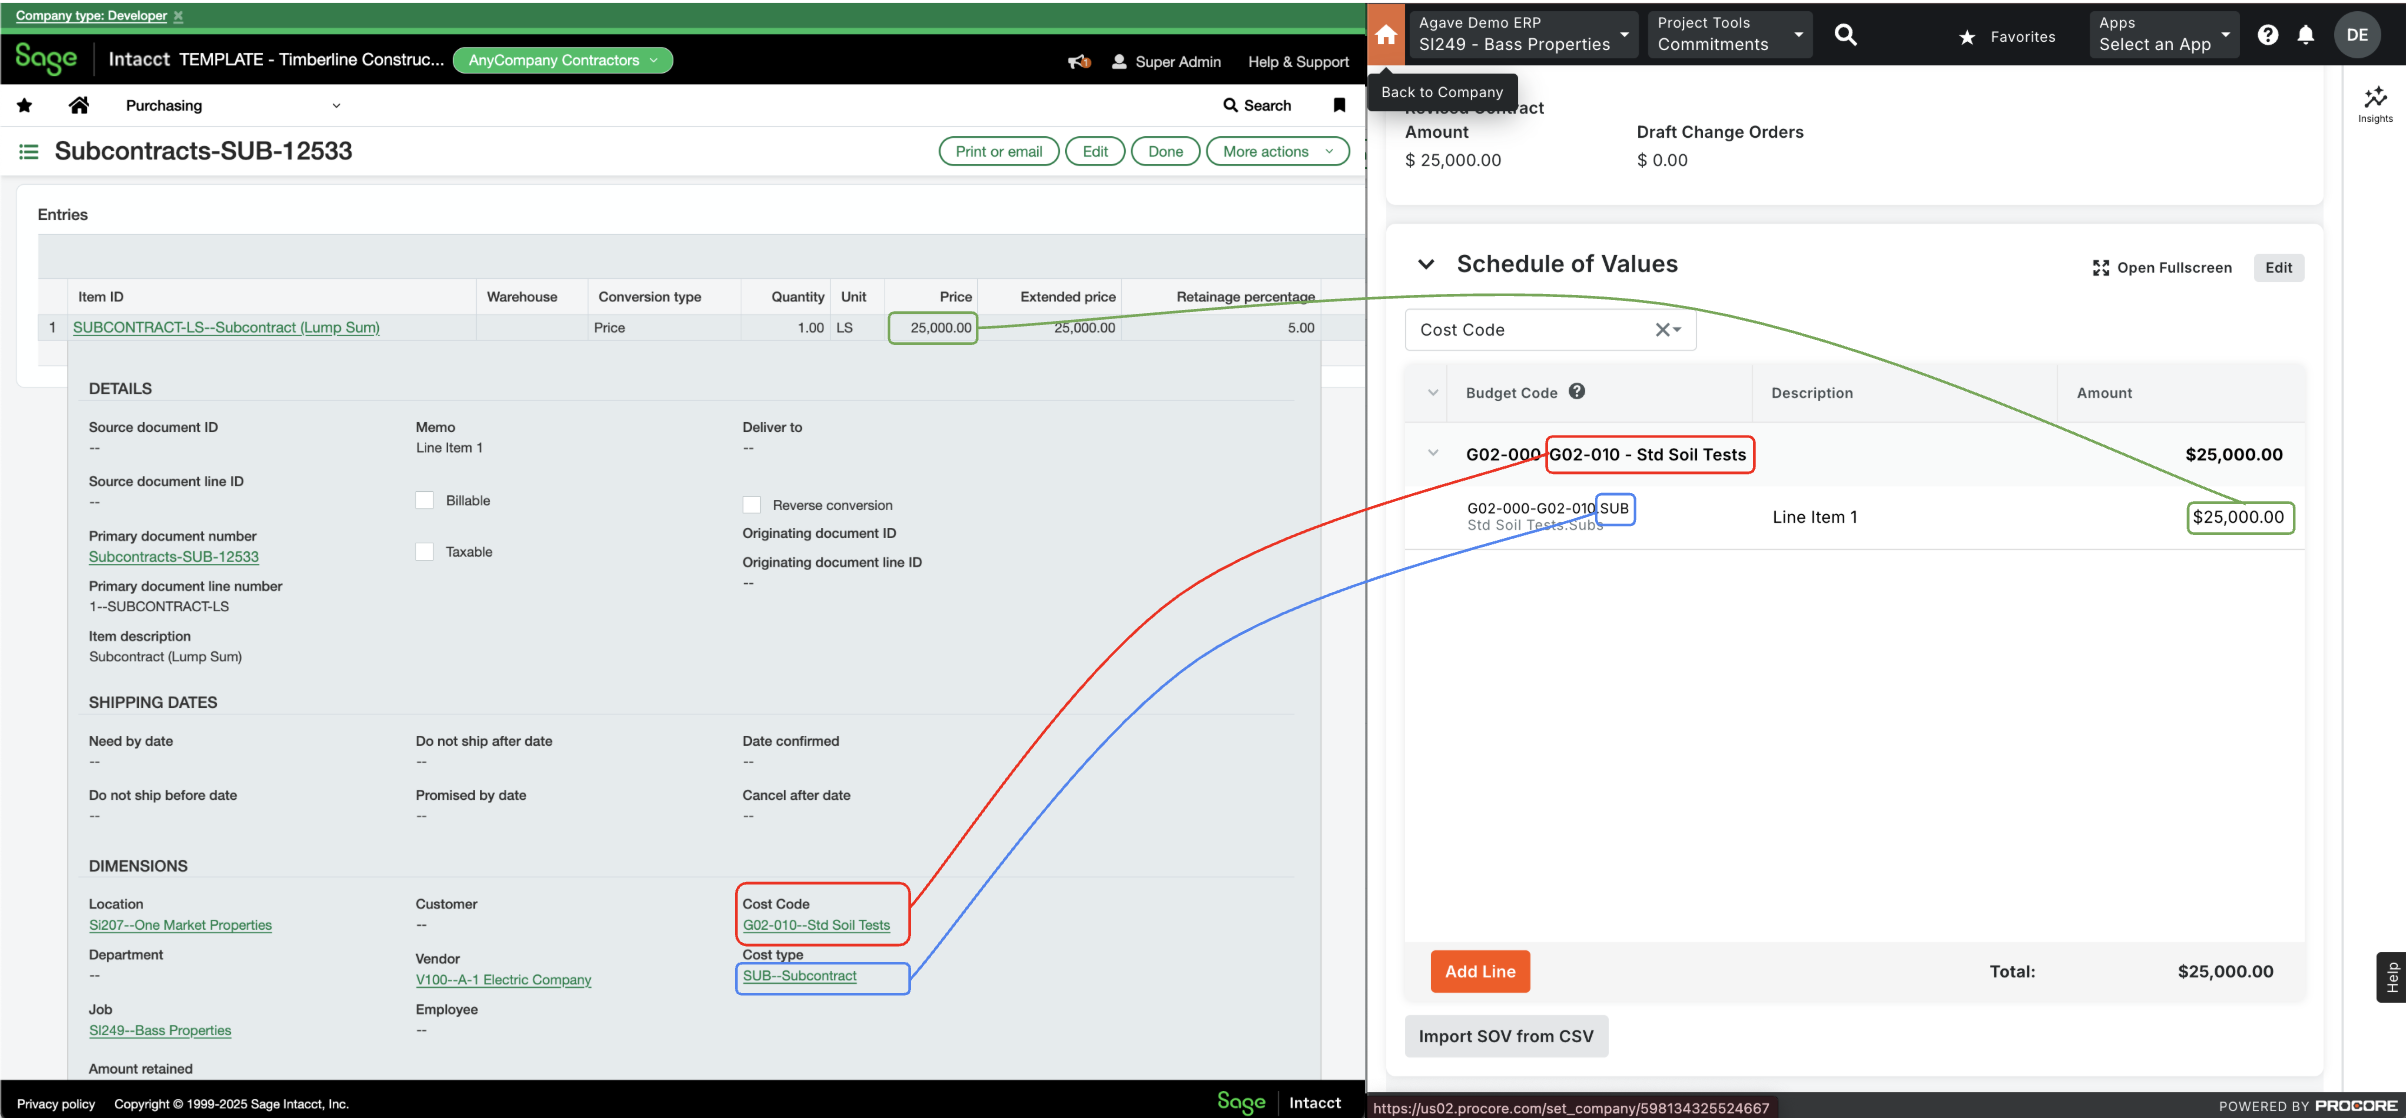Open Procore search with the magnifier icon
Screen dimensions: 2408x1118
tap(1845, 34)
